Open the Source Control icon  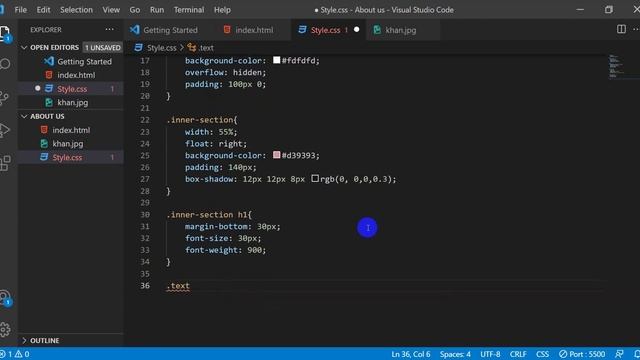pyautogui.click(x=4, y=98)
